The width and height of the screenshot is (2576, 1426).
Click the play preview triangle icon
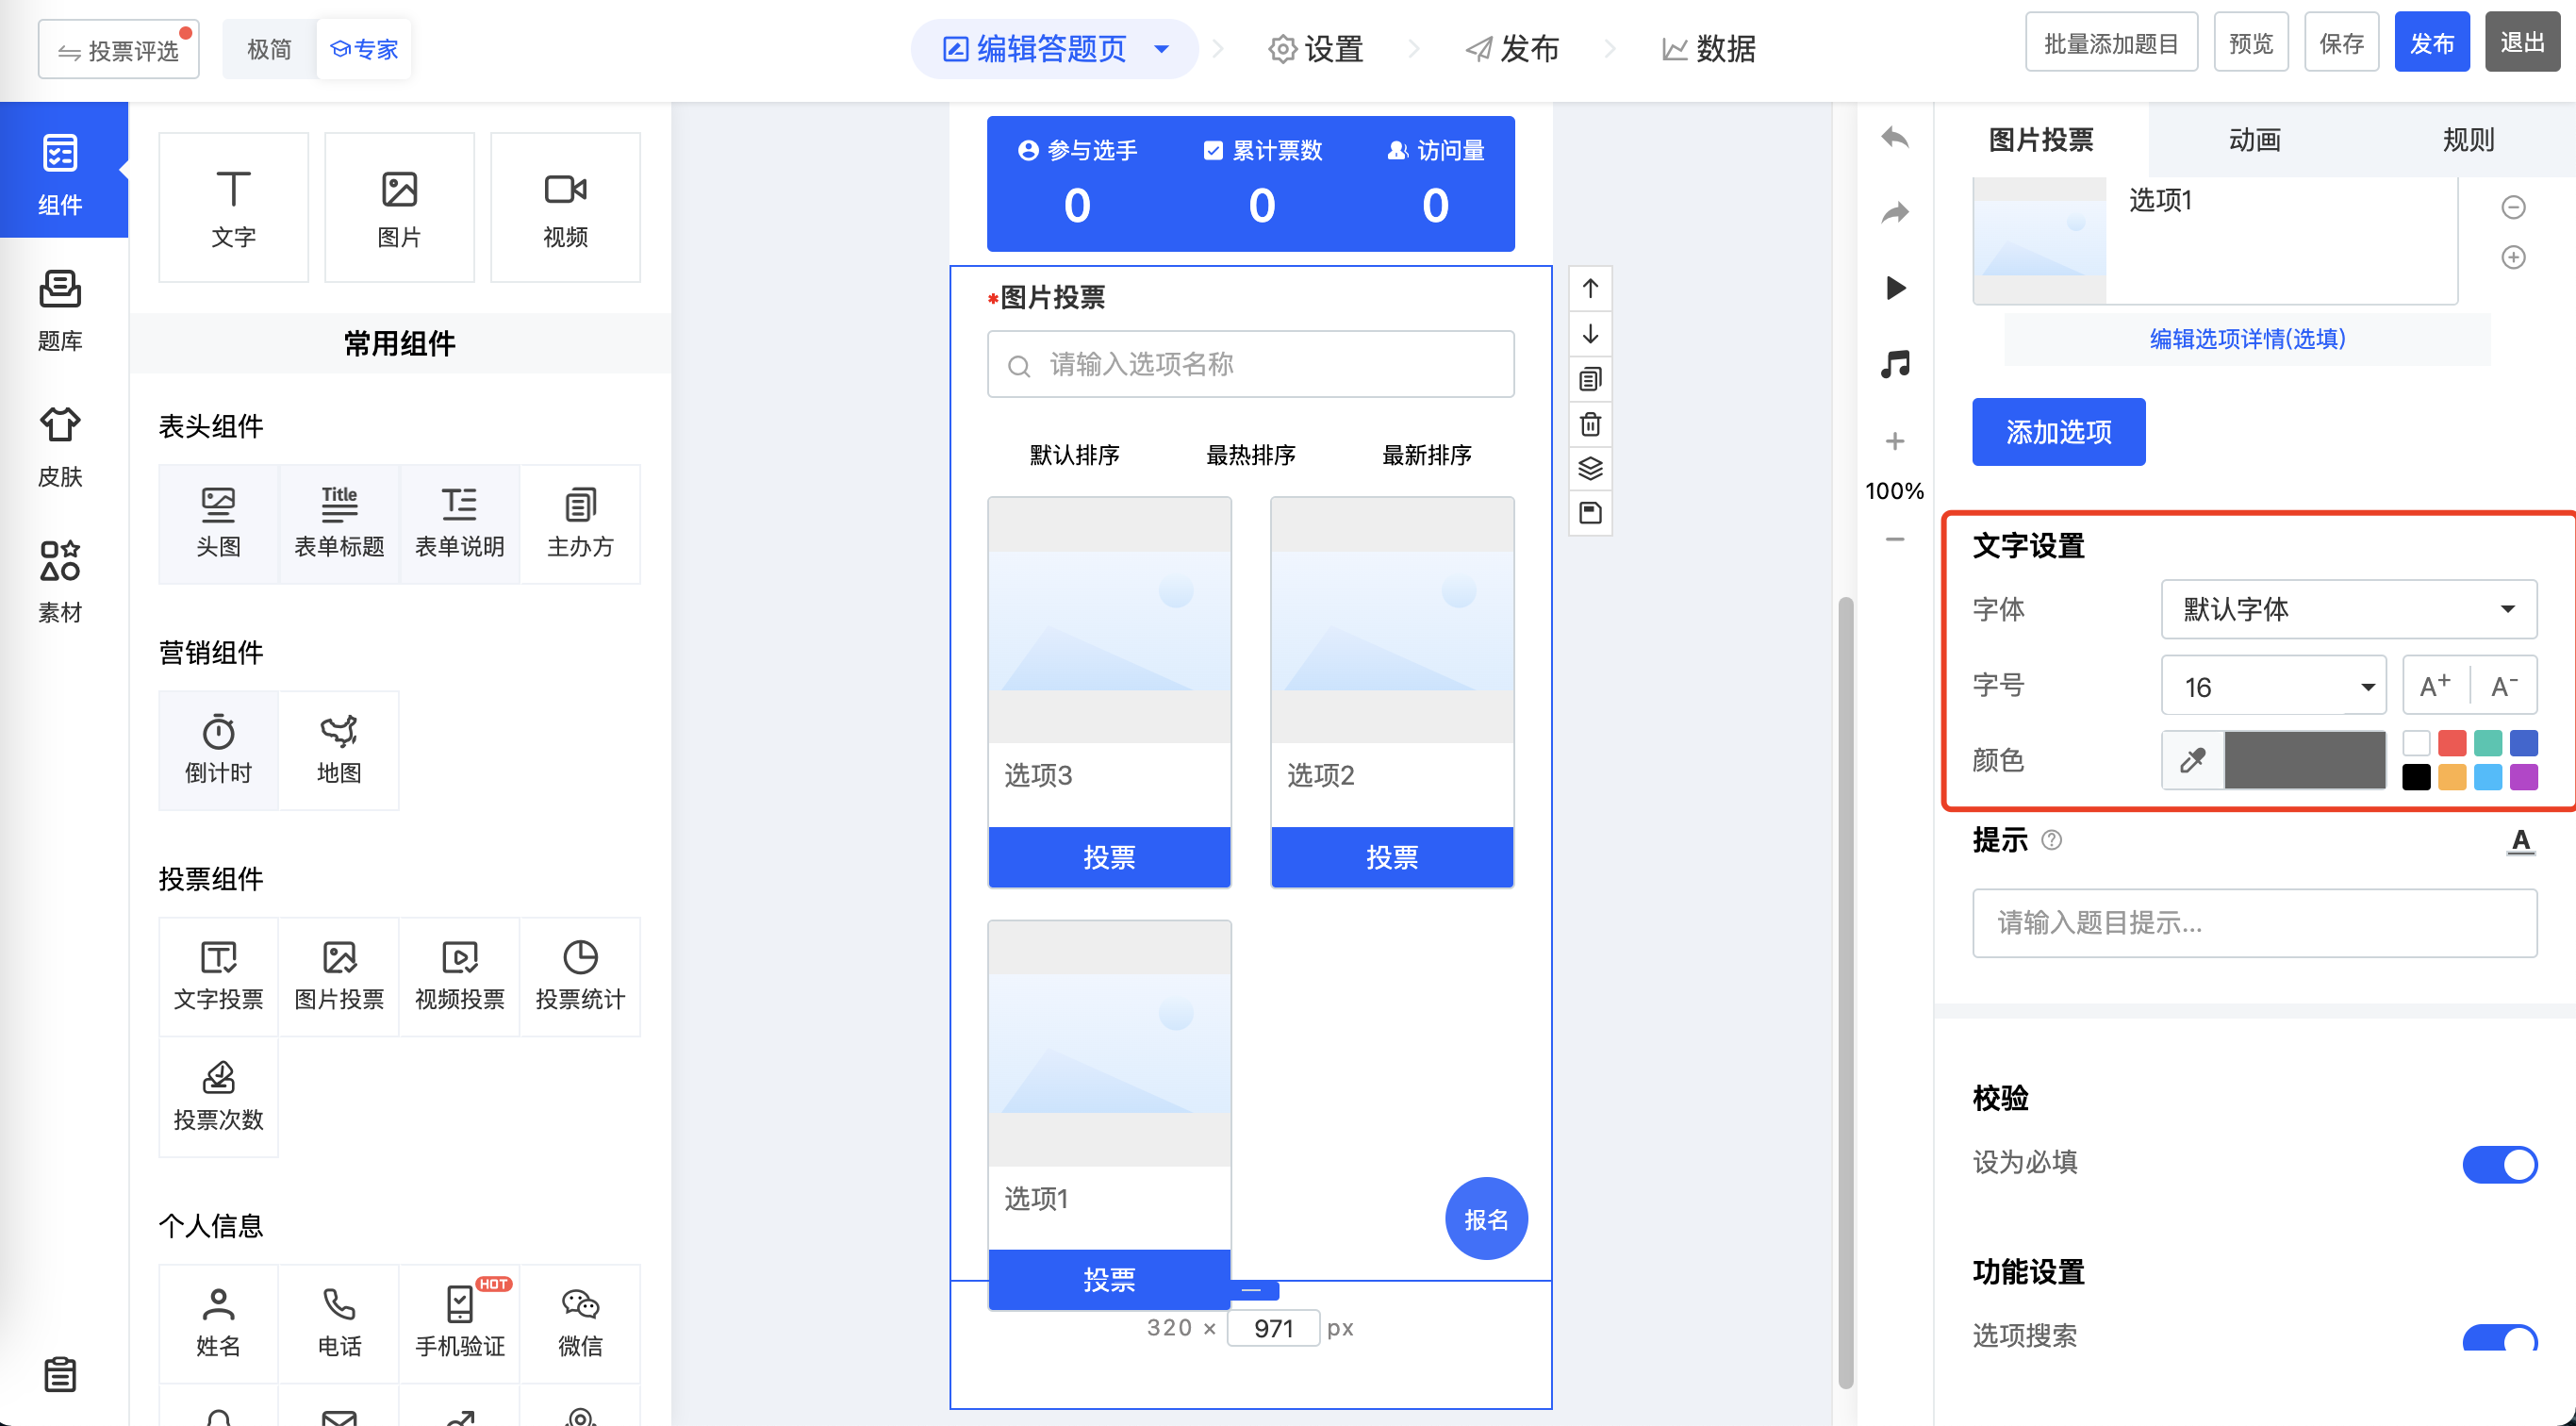(1894, 288)
